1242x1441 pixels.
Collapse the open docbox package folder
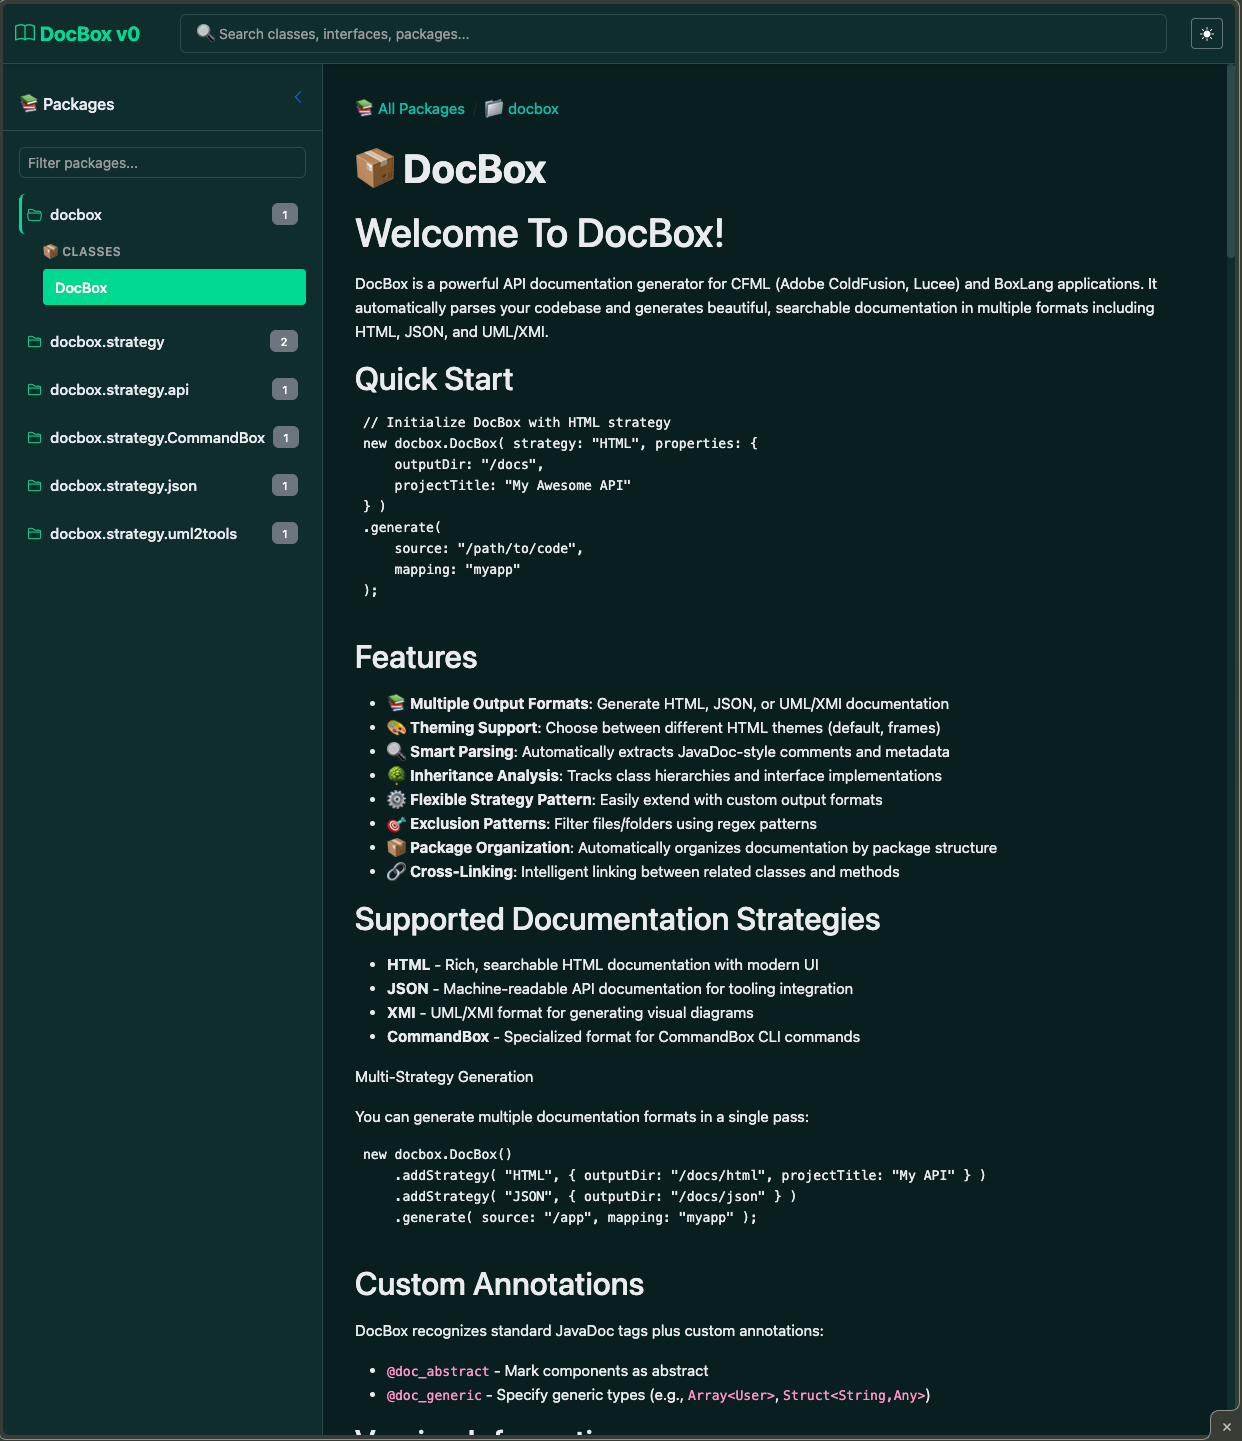76,214
